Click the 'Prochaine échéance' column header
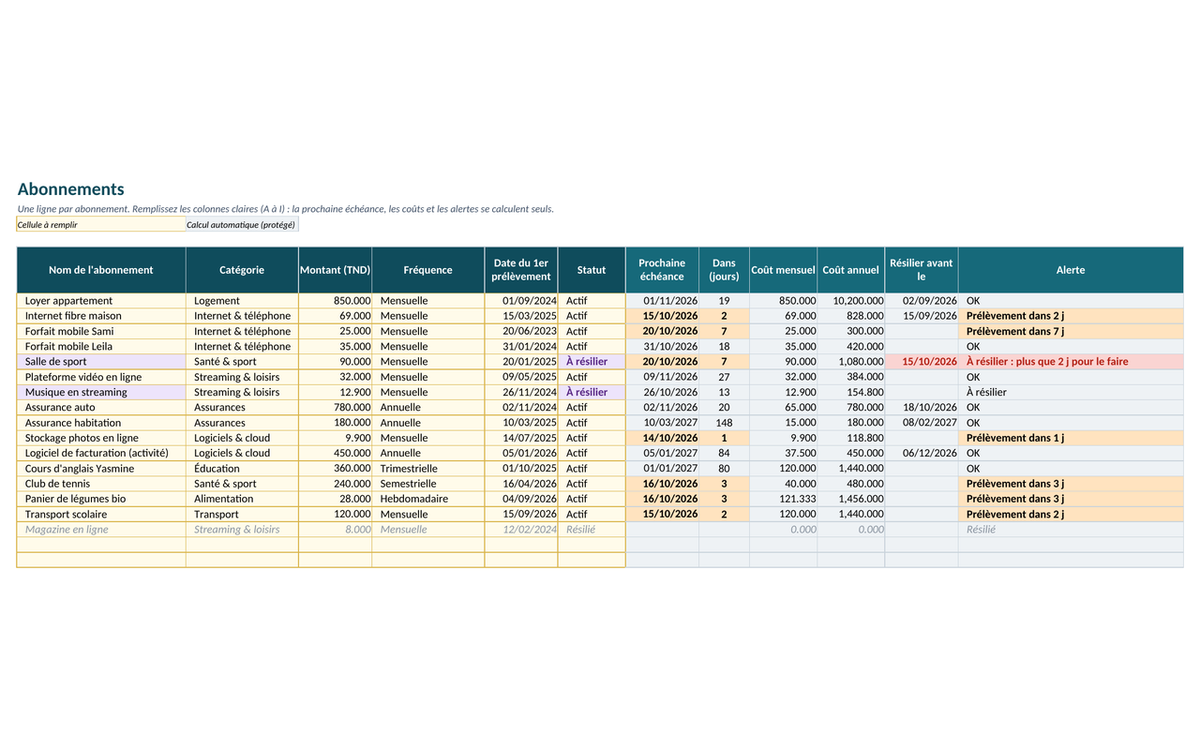Image resolution: width=1200 pixels, height=750 pixels. coord(662,270)
